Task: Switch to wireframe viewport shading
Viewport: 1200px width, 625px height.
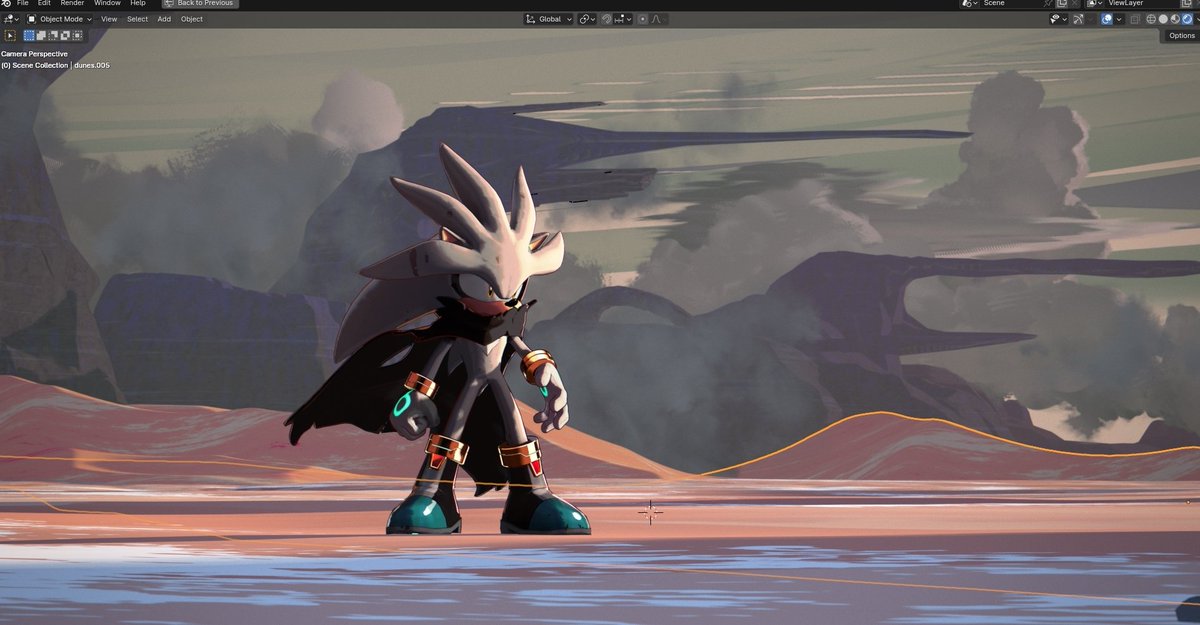Action: pos(1151,19)
